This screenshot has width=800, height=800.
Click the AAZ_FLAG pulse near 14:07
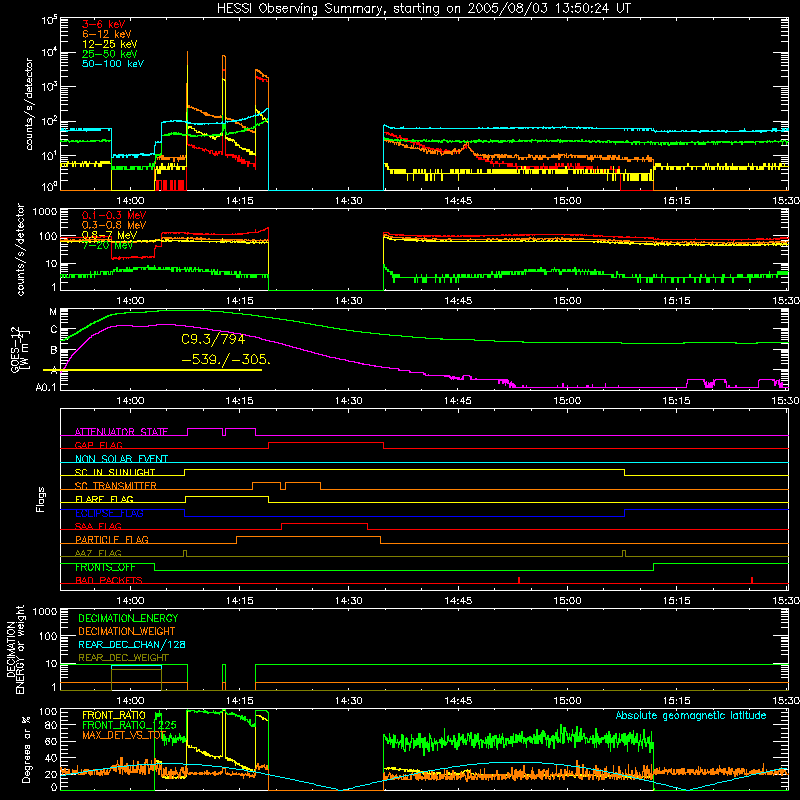(x=185, y=554)
